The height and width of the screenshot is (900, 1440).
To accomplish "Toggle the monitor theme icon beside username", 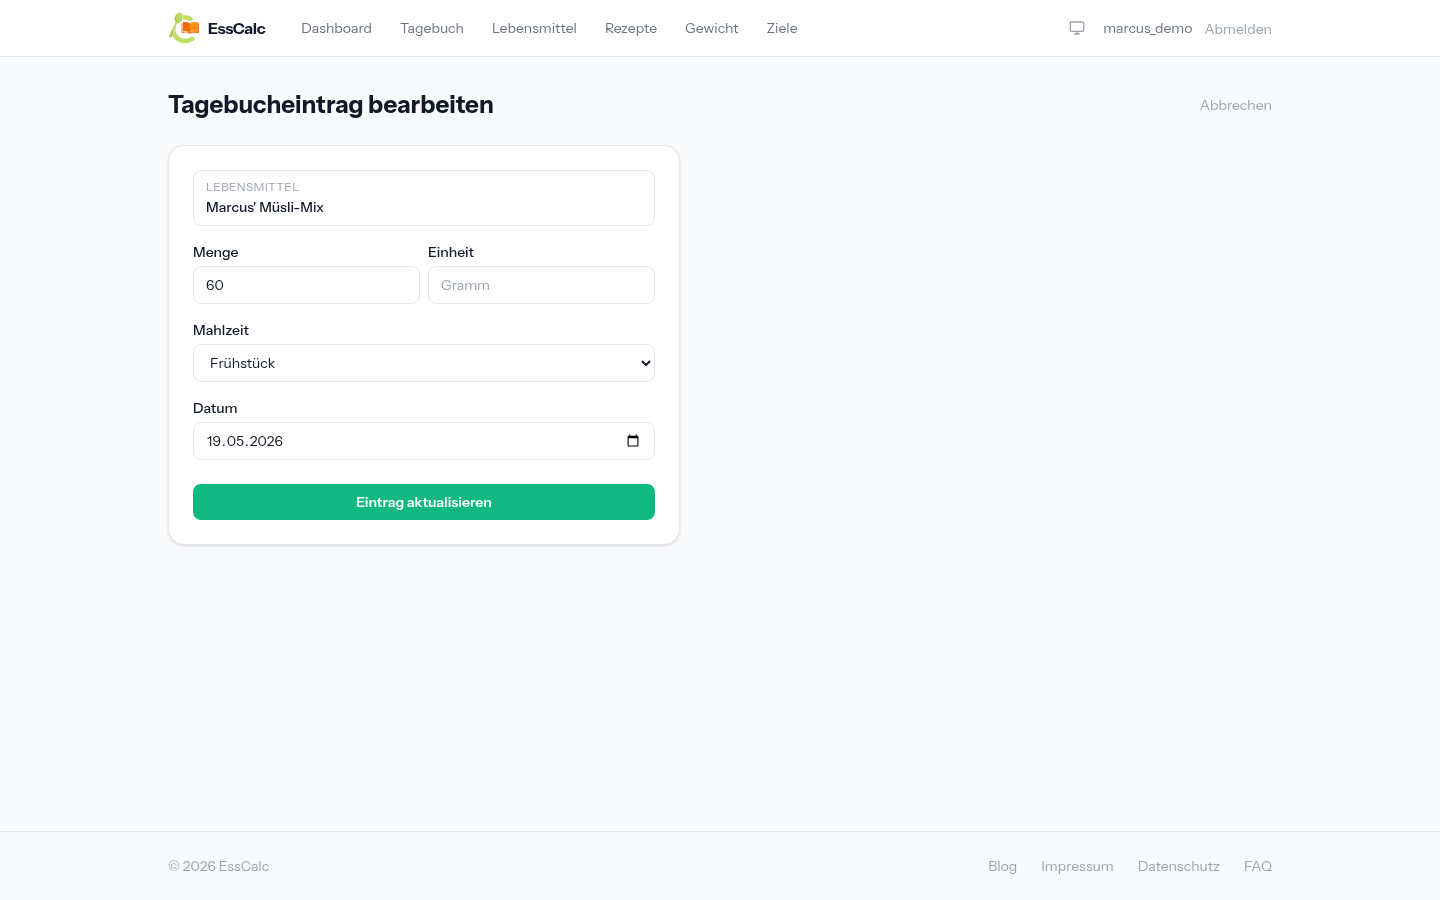I will pyautogui.click(x=1077, y=28).
